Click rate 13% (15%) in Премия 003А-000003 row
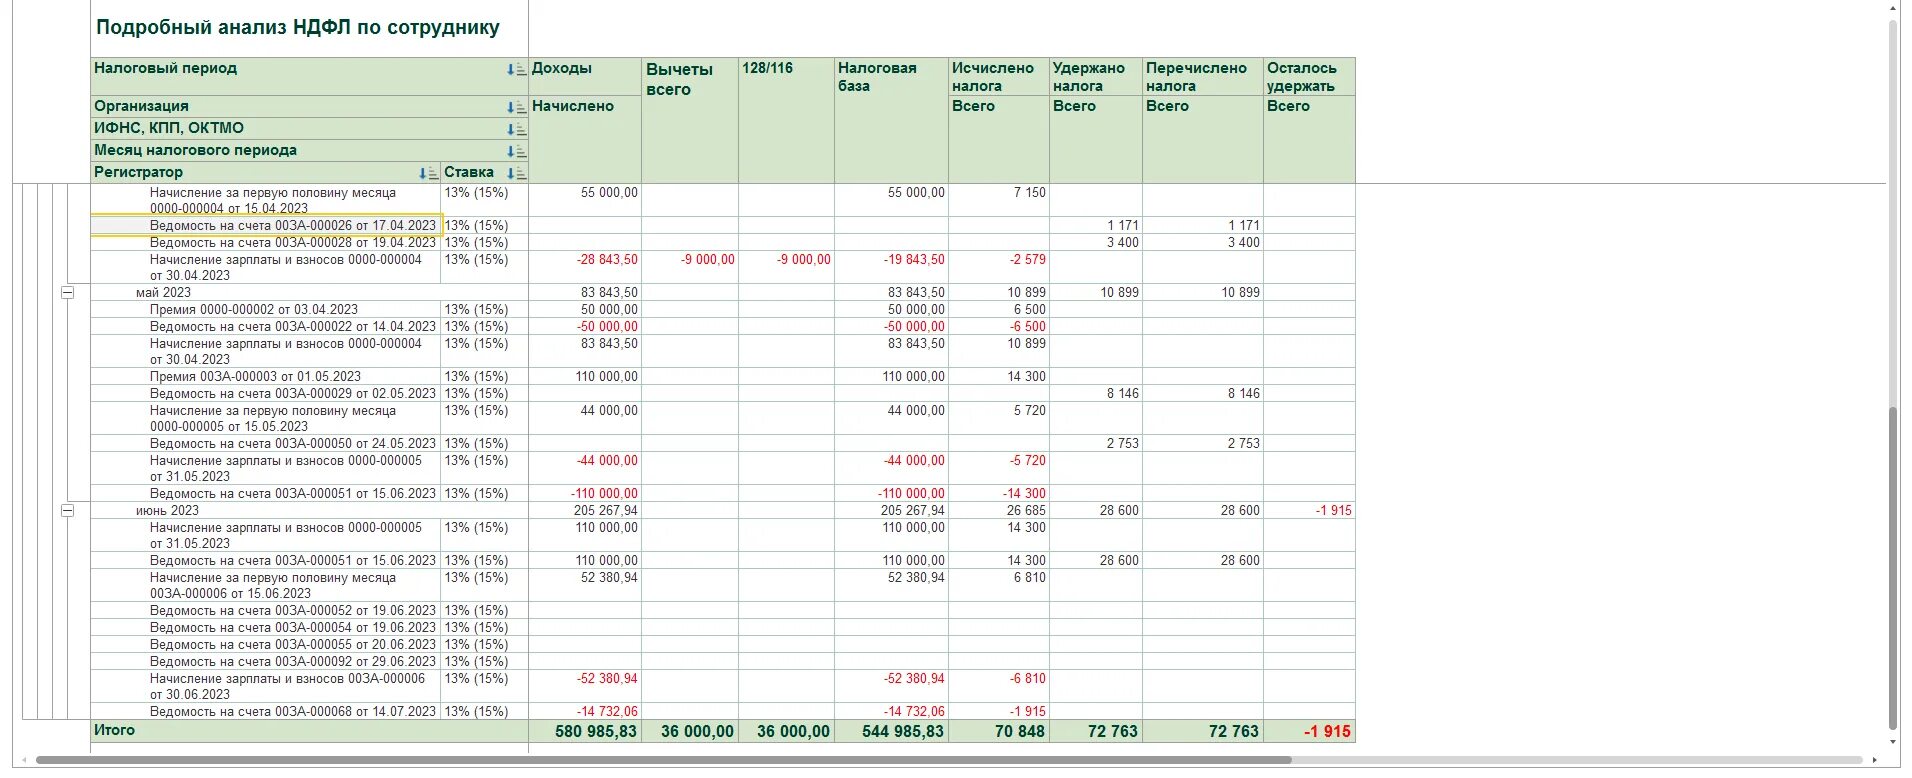The width and height of the screenshot is (1912, 778). point(476,377)
